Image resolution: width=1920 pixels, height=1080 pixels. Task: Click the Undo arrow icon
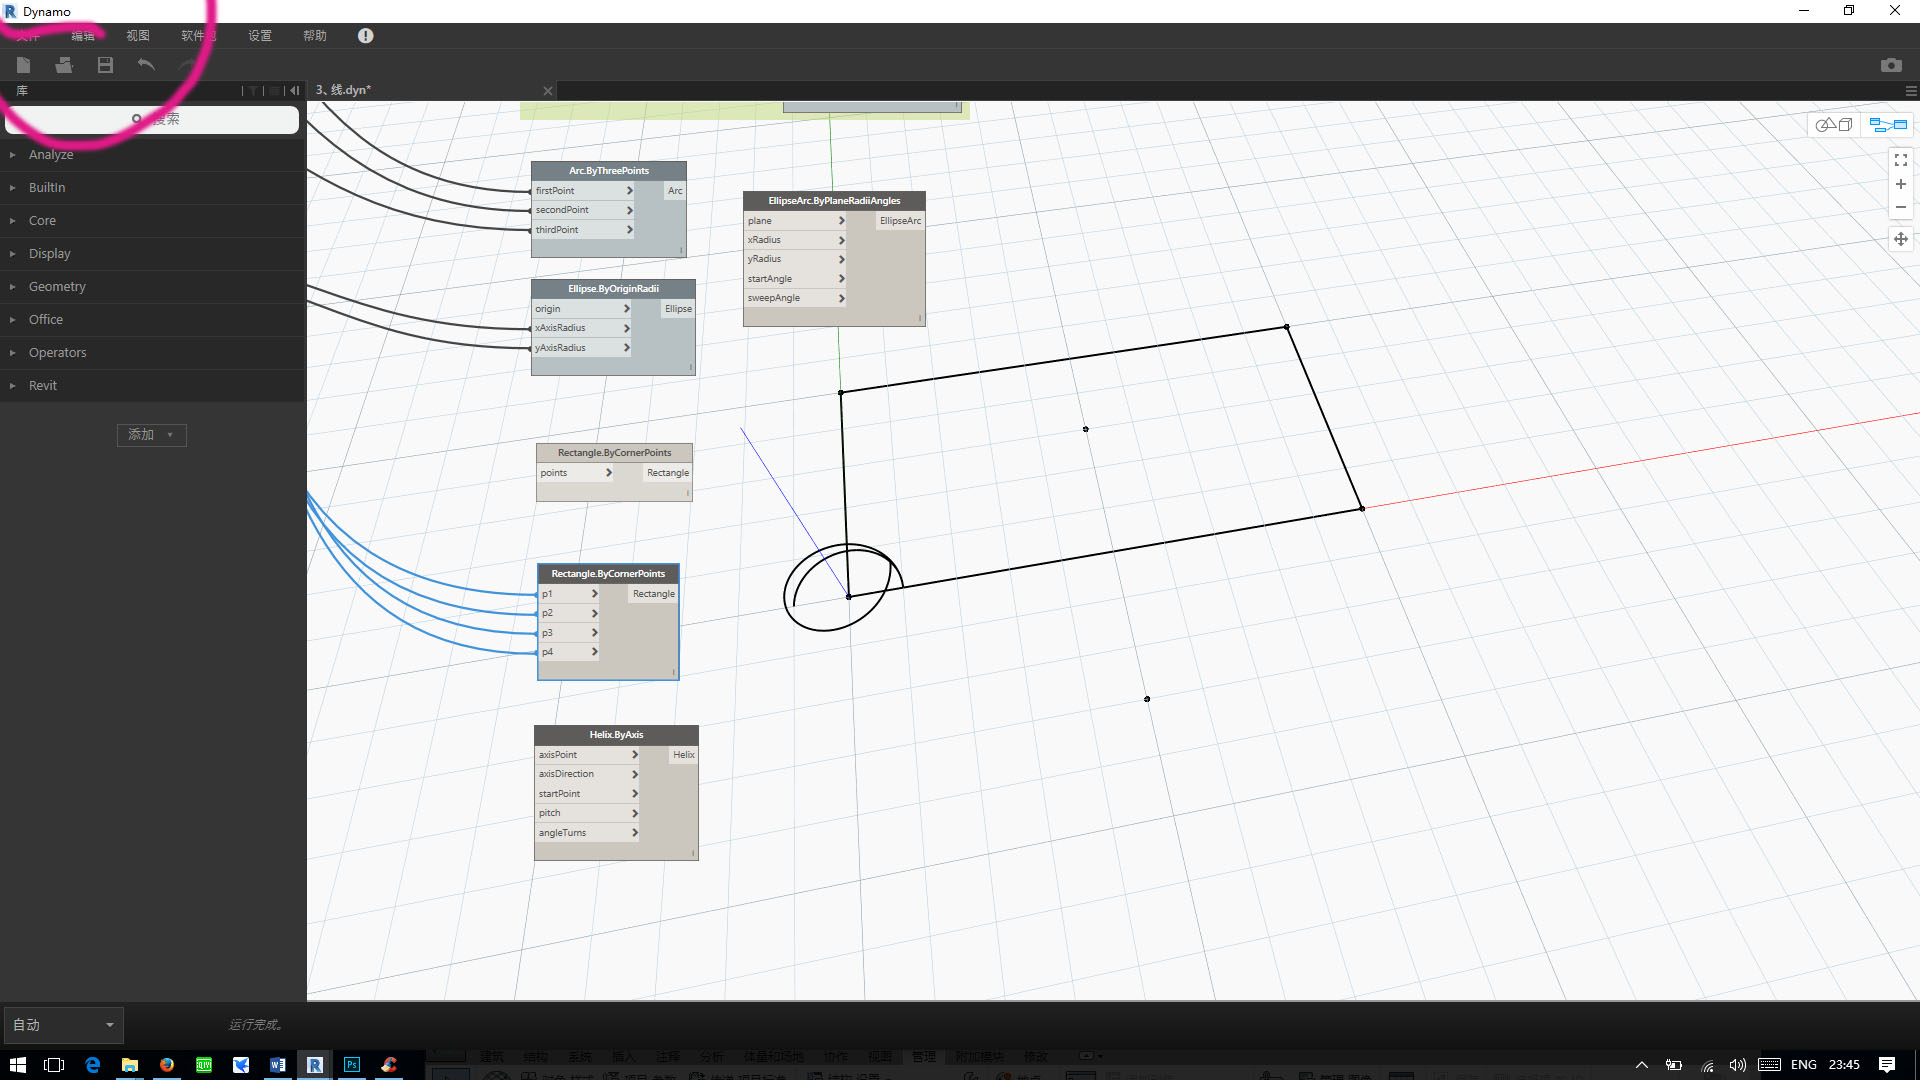pos(146,65)
